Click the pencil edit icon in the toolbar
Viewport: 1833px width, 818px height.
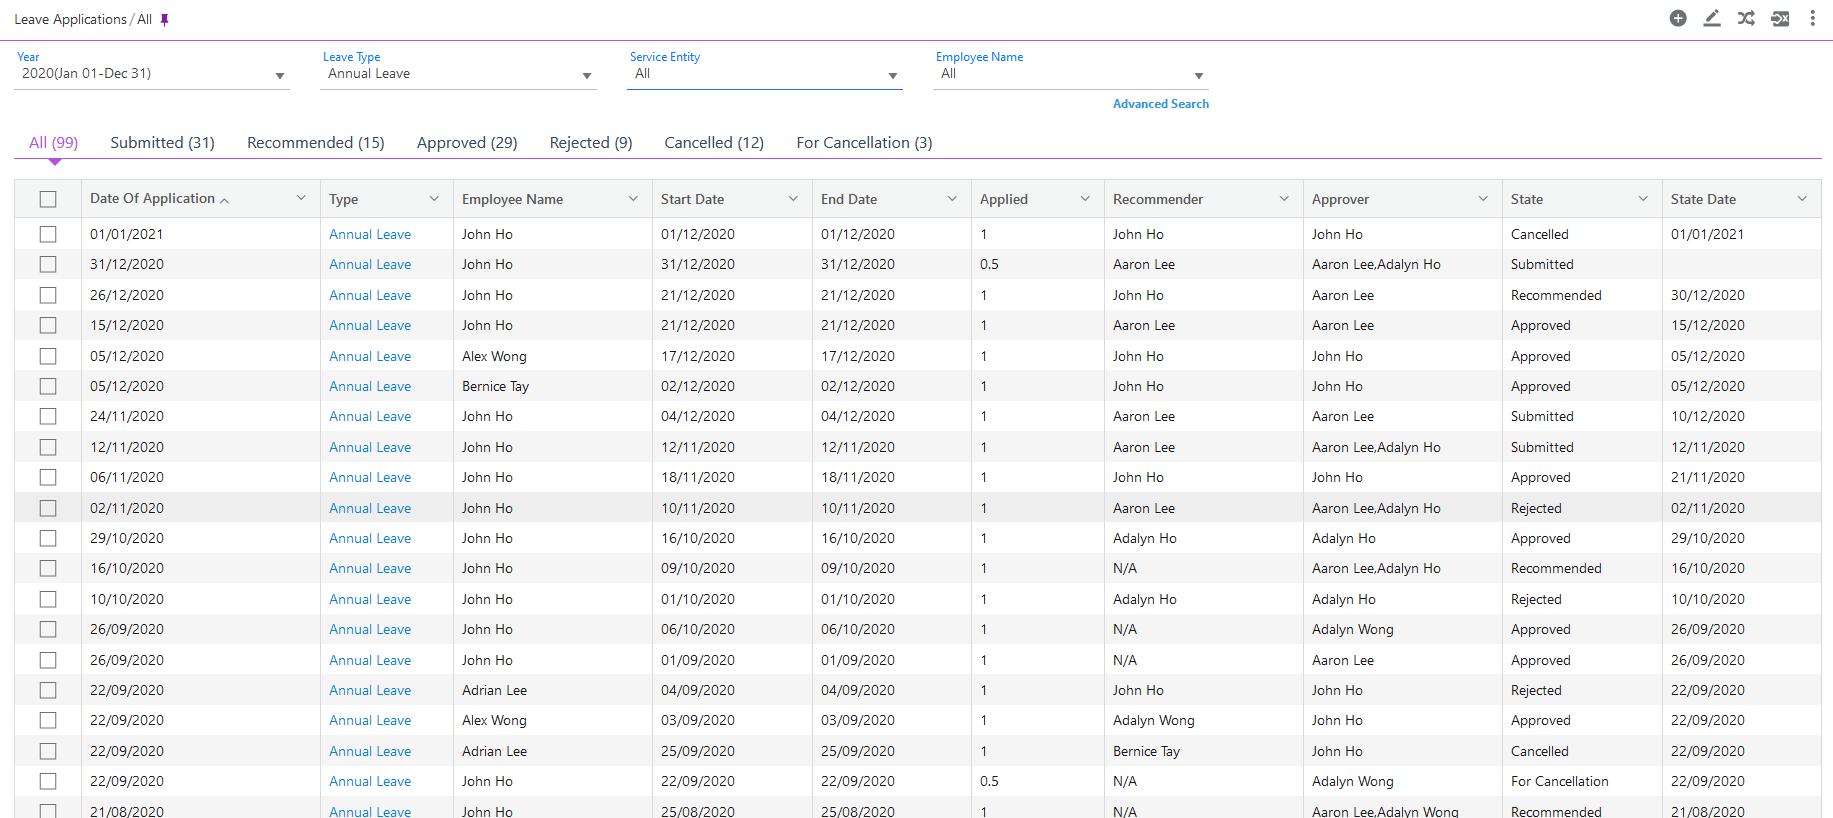pos(1712,18)
